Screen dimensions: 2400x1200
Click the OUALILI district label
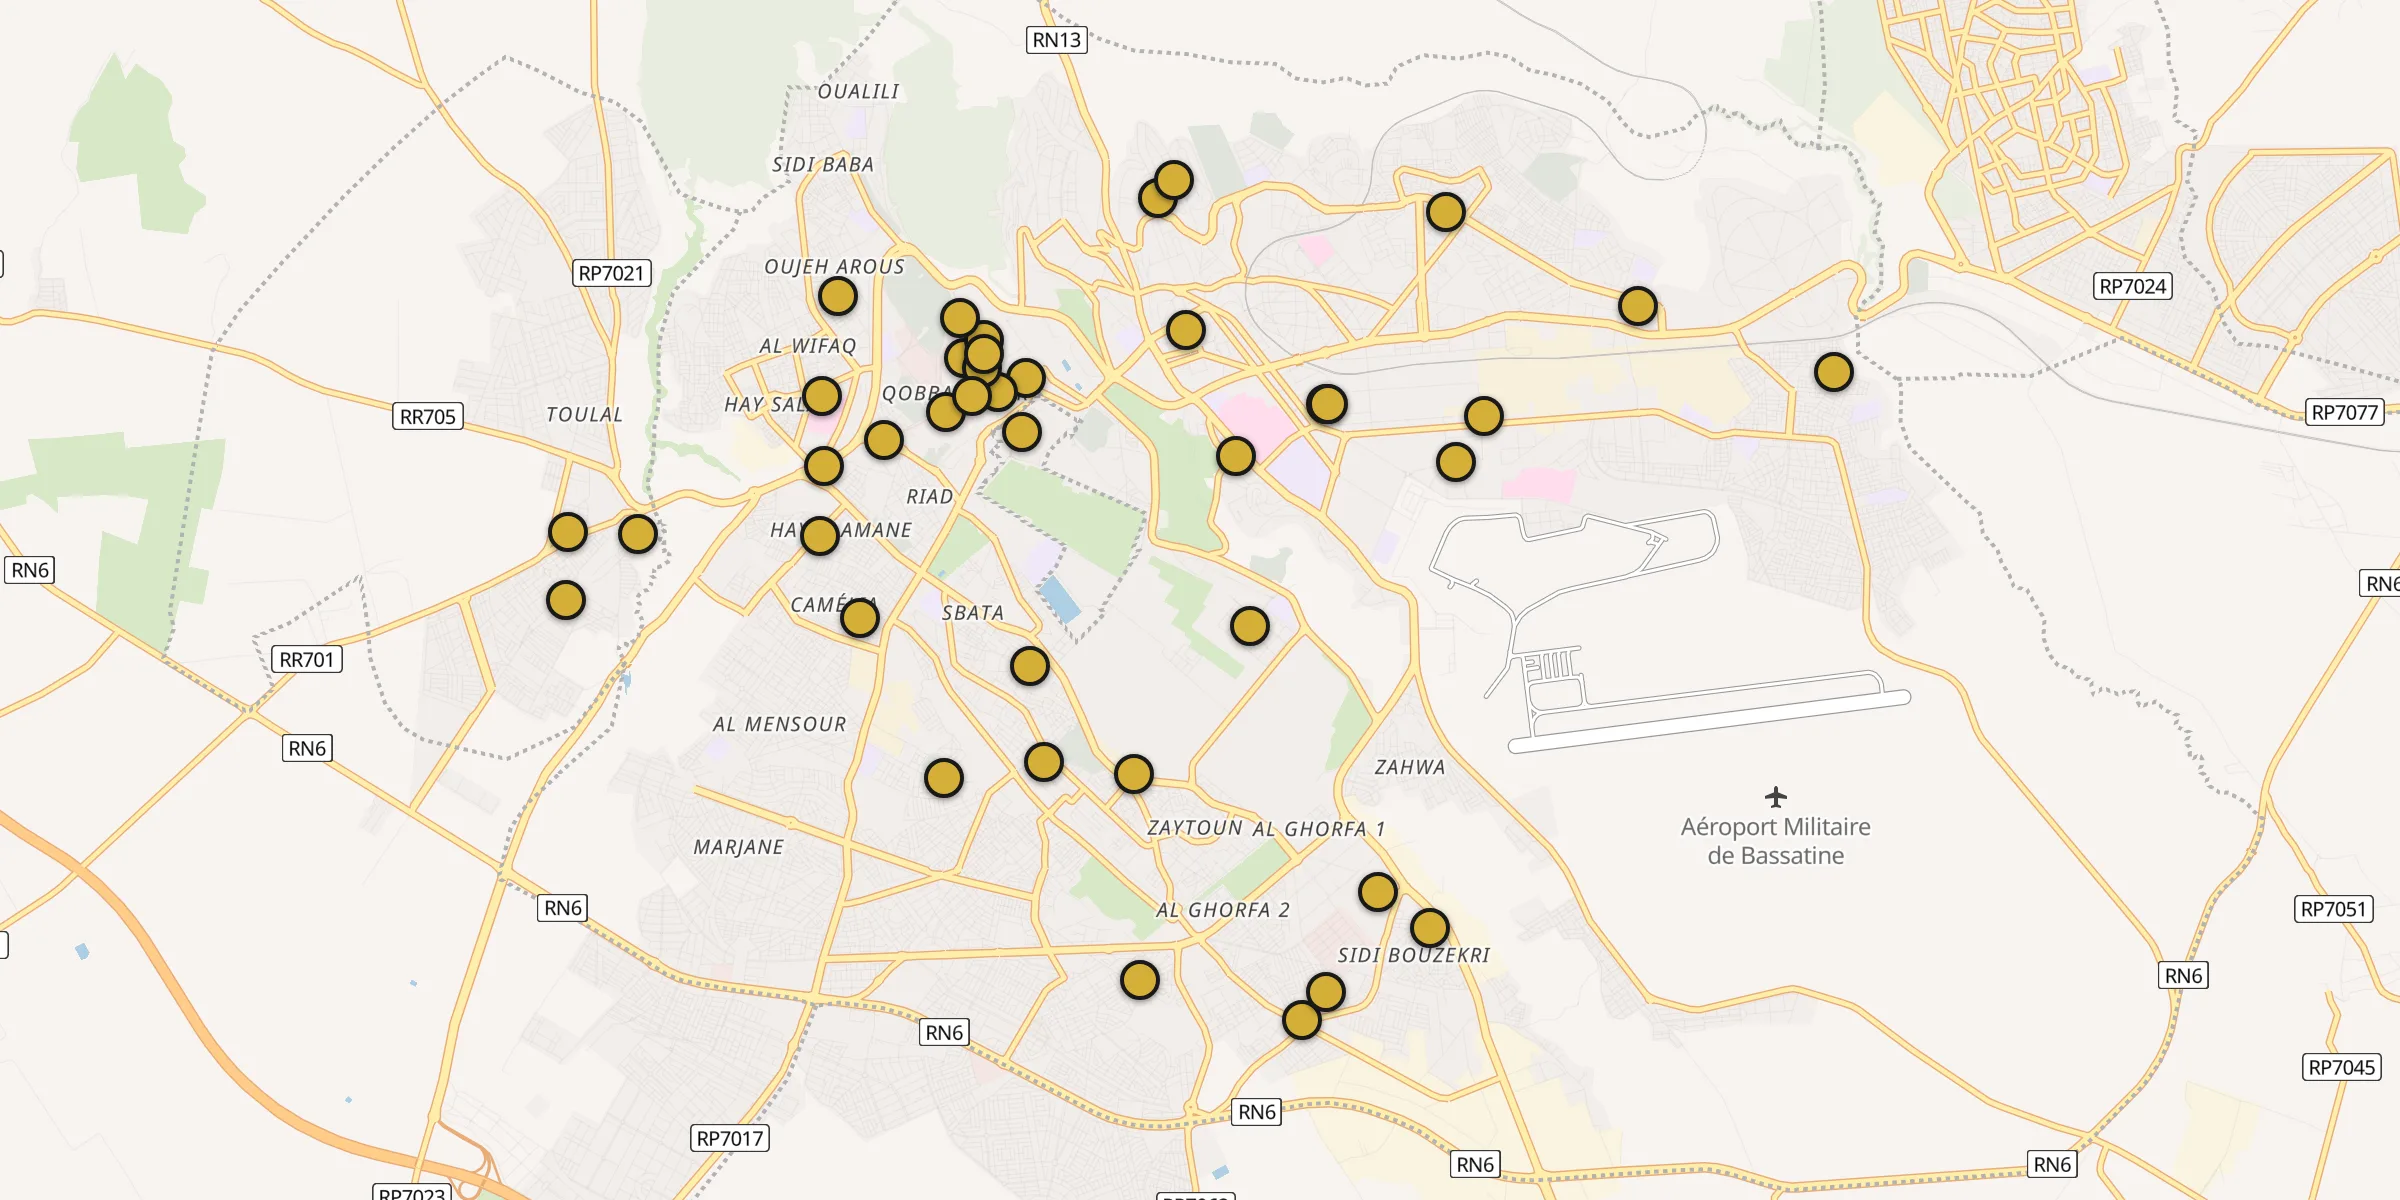pyautogui.click(x=858, y=91)
